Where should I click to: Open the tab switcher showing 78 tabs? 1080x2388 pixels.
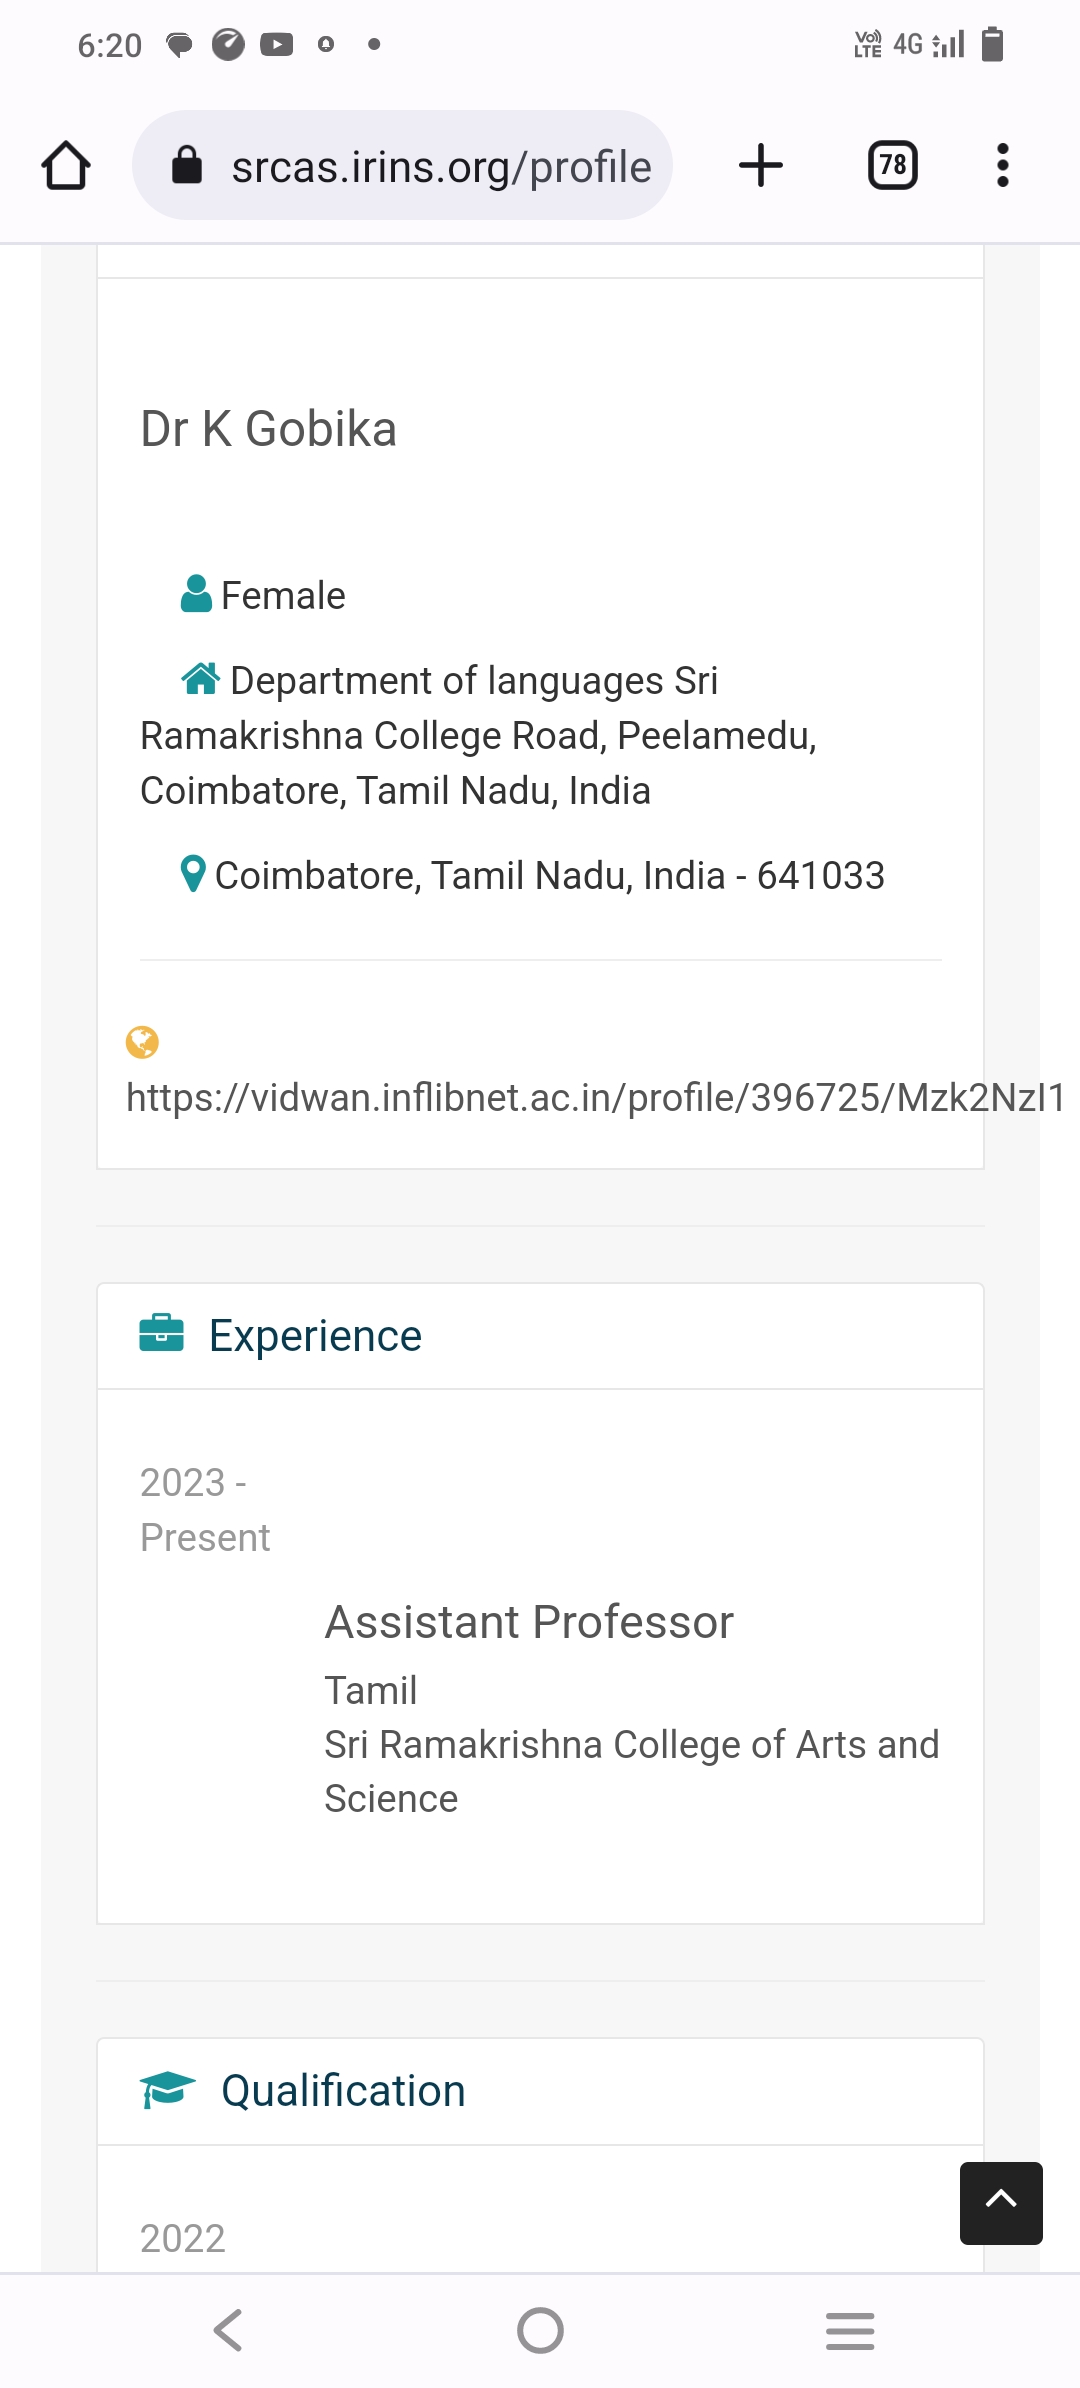click(892, 166)
